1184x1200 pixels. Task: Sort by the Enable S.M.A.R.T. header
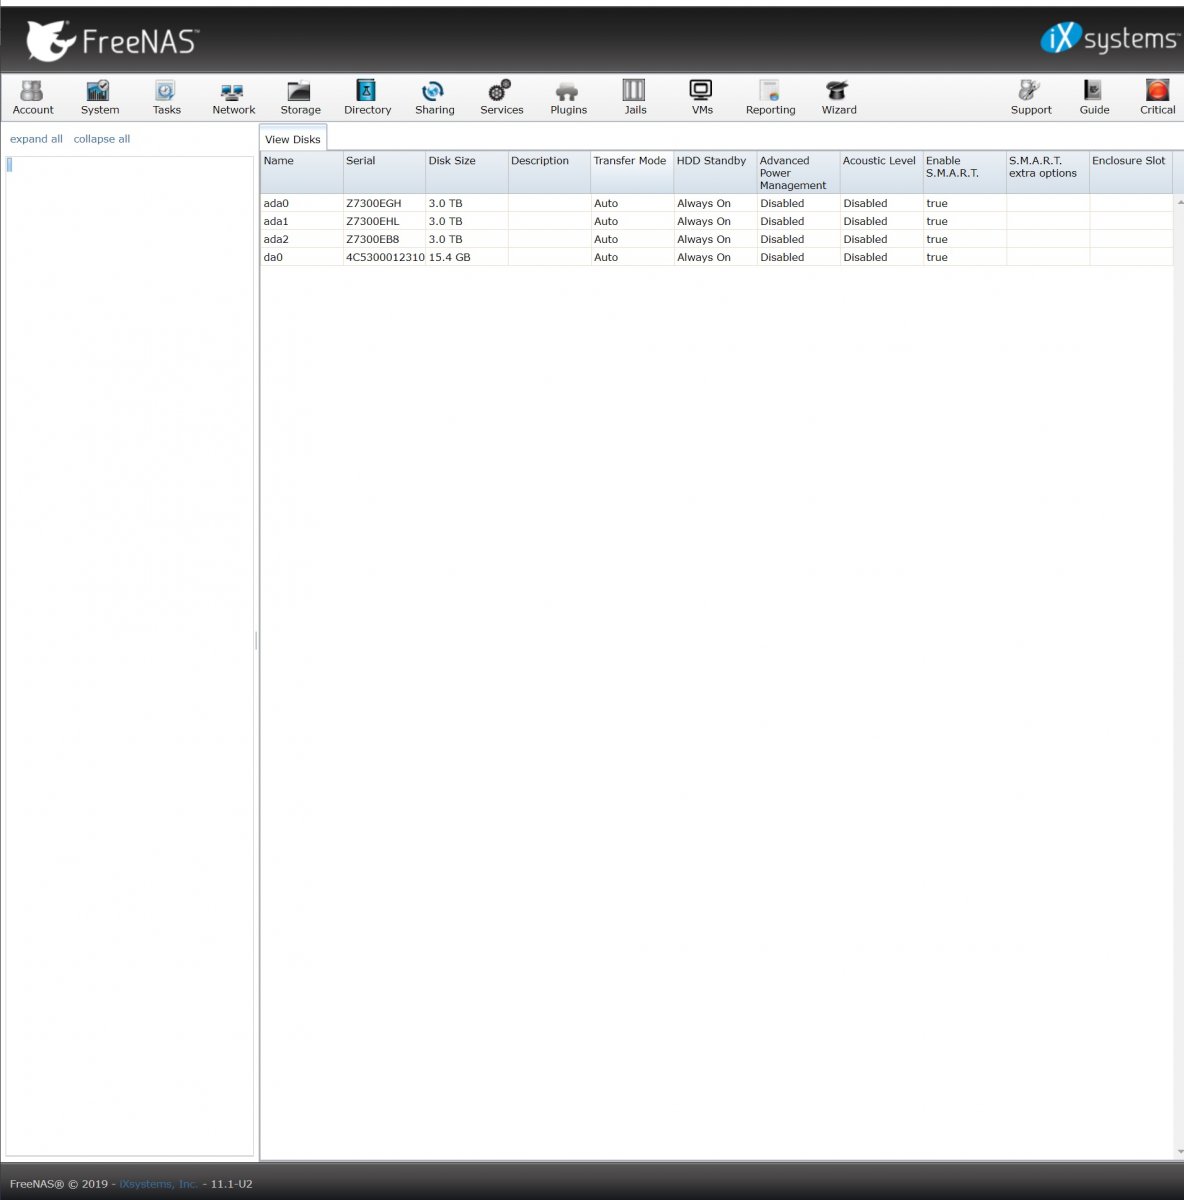click(x=964, y=172)
